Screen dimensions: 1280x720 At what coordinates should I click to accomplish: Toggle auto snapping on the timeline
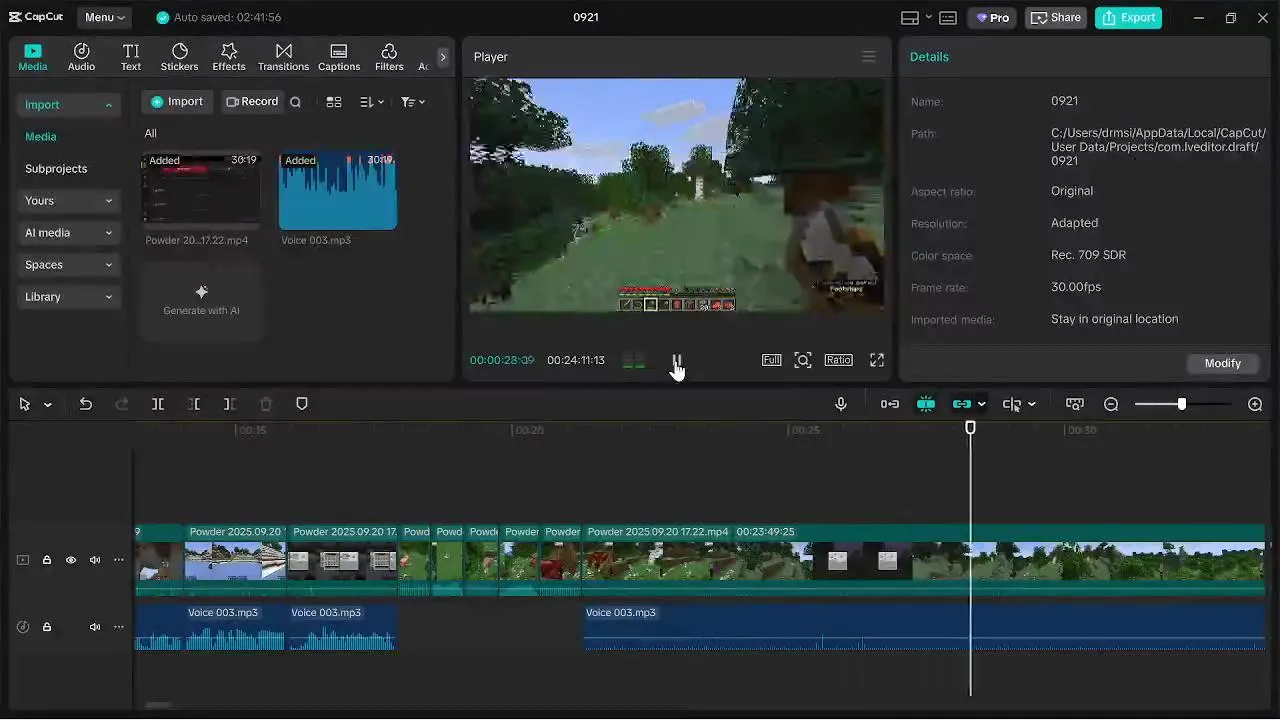coord(926,404)
